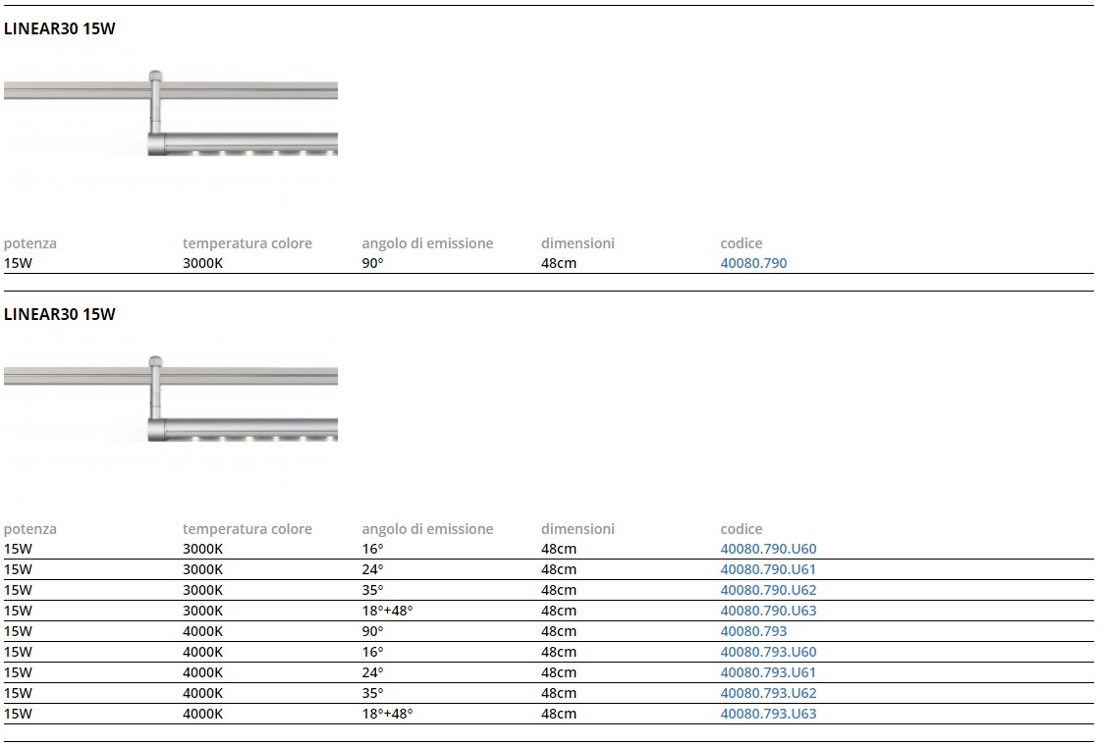Click the 40080.793.U60 product code

click(768, 652)
